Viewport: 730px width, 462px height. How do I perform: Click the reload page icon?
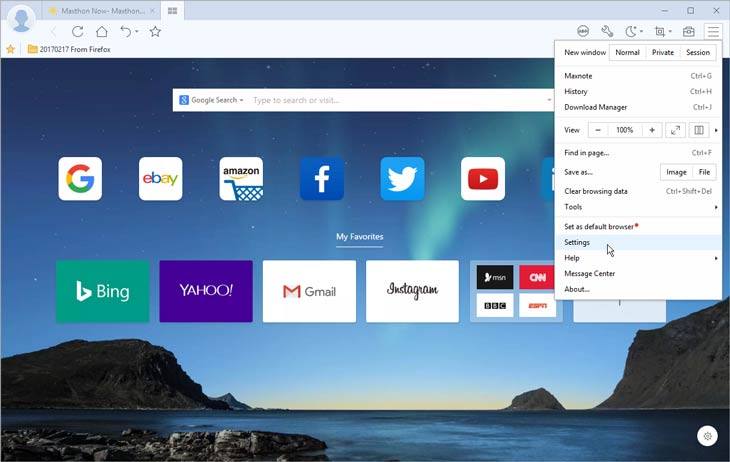(x=78, y=32)
